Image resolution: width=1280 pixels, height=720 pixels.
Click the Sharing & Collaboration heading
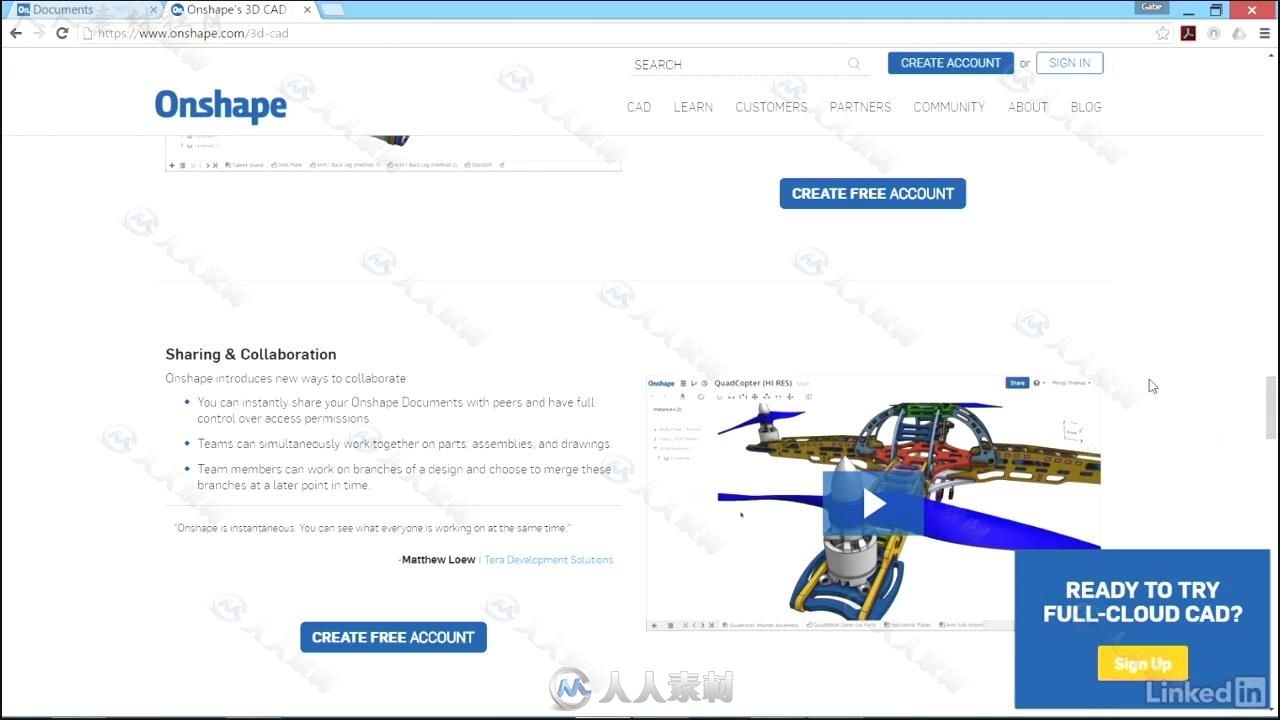(x=251, y=354)
